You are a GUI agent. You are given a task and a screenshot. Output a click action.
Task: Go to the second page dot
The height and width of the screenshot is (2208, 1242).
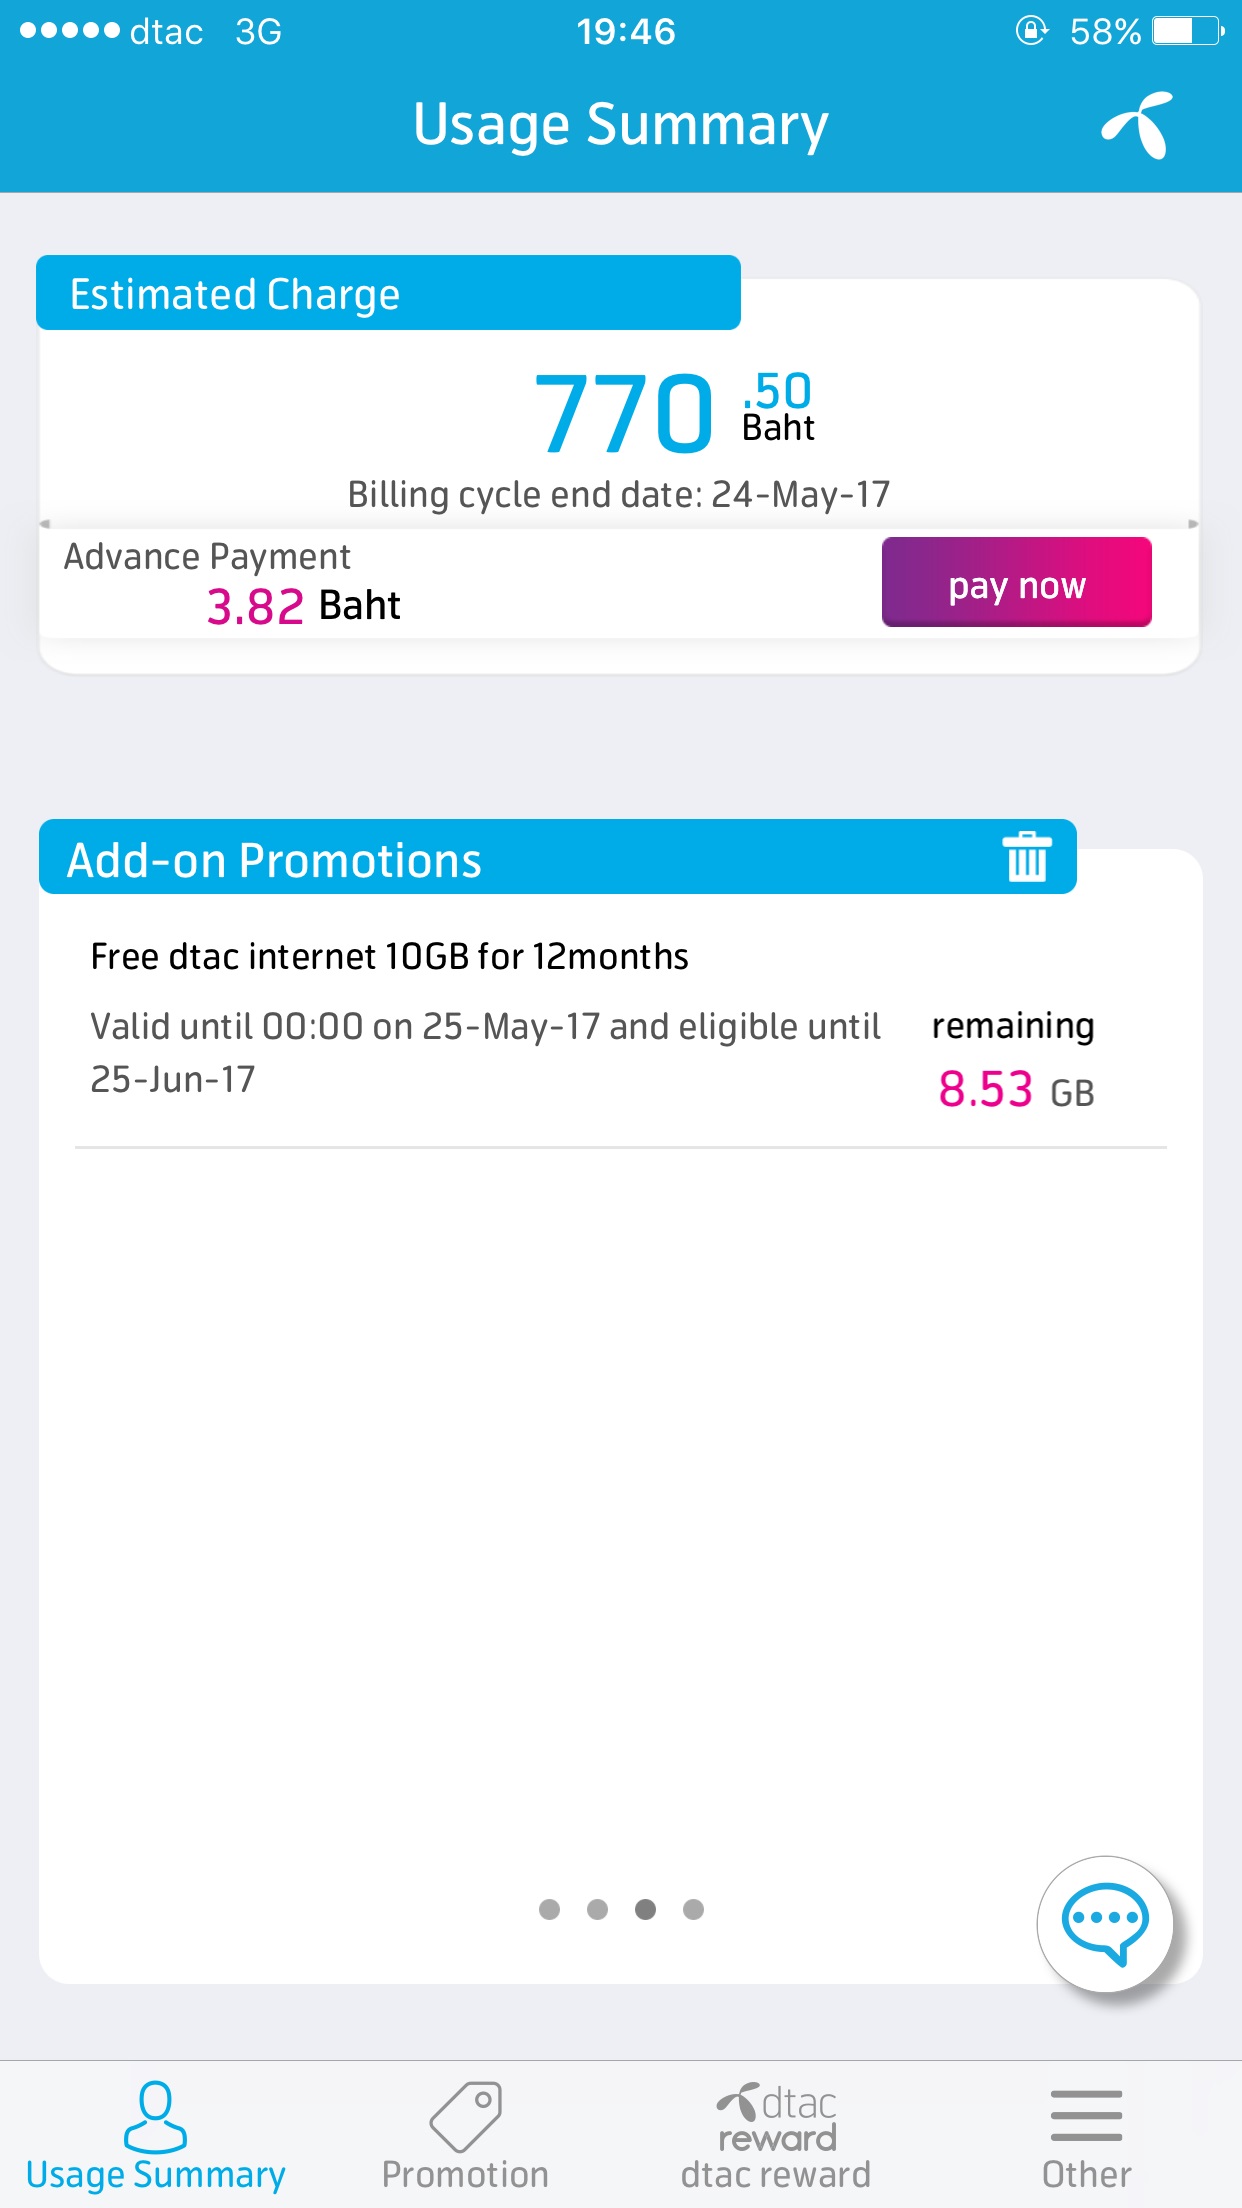tap(597, 1910)
